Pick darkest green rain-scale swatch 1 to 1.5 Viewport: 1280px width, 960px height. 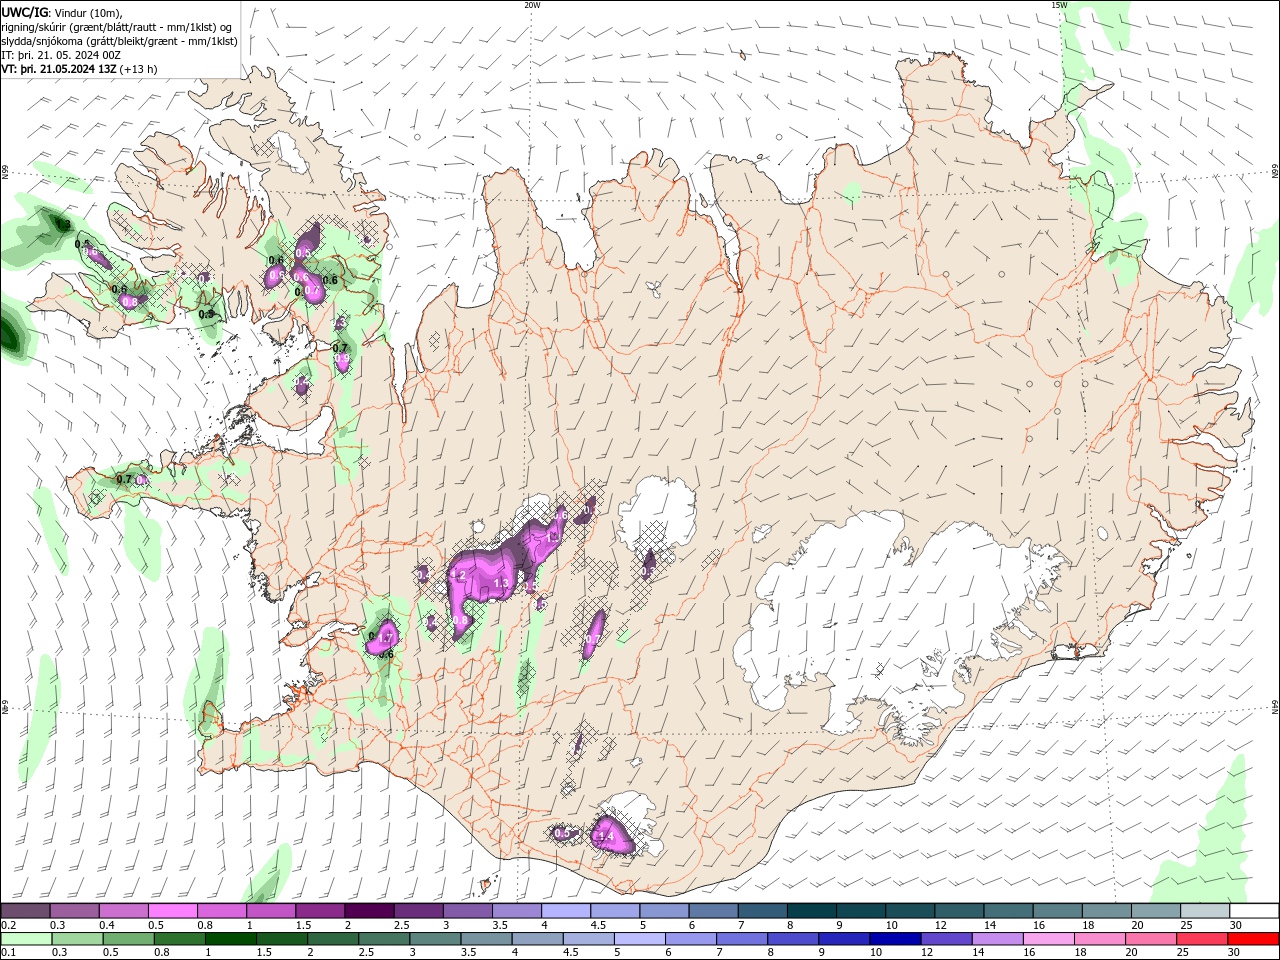pyautogui.click(x=231, y=939)
